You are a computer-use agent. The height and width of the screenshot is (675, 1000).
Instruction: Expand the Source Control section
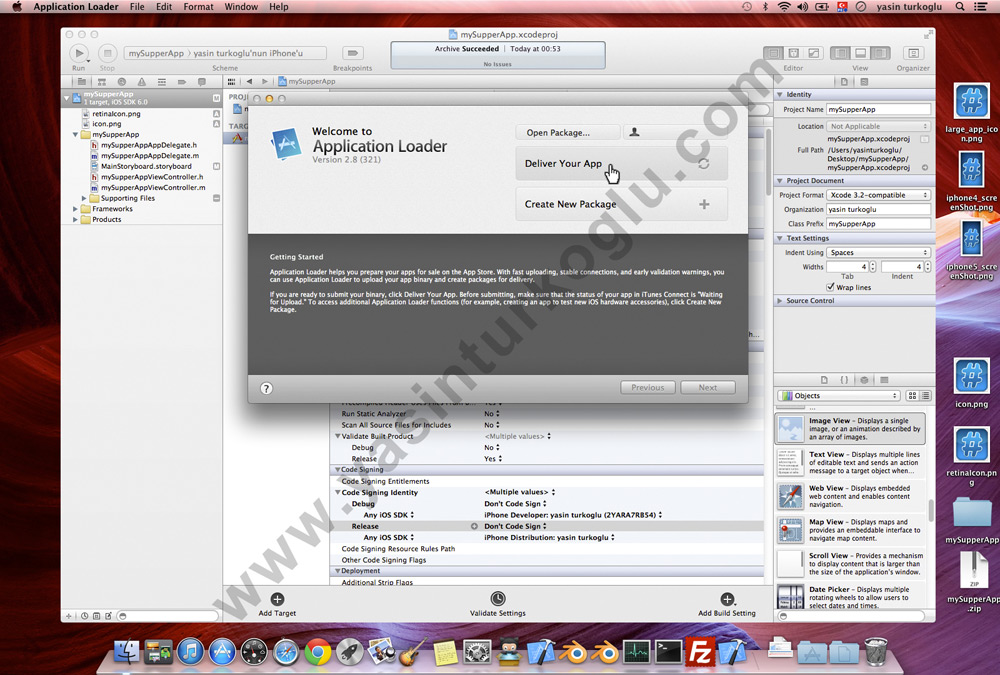pyautogui.click(x=780, y=300)
